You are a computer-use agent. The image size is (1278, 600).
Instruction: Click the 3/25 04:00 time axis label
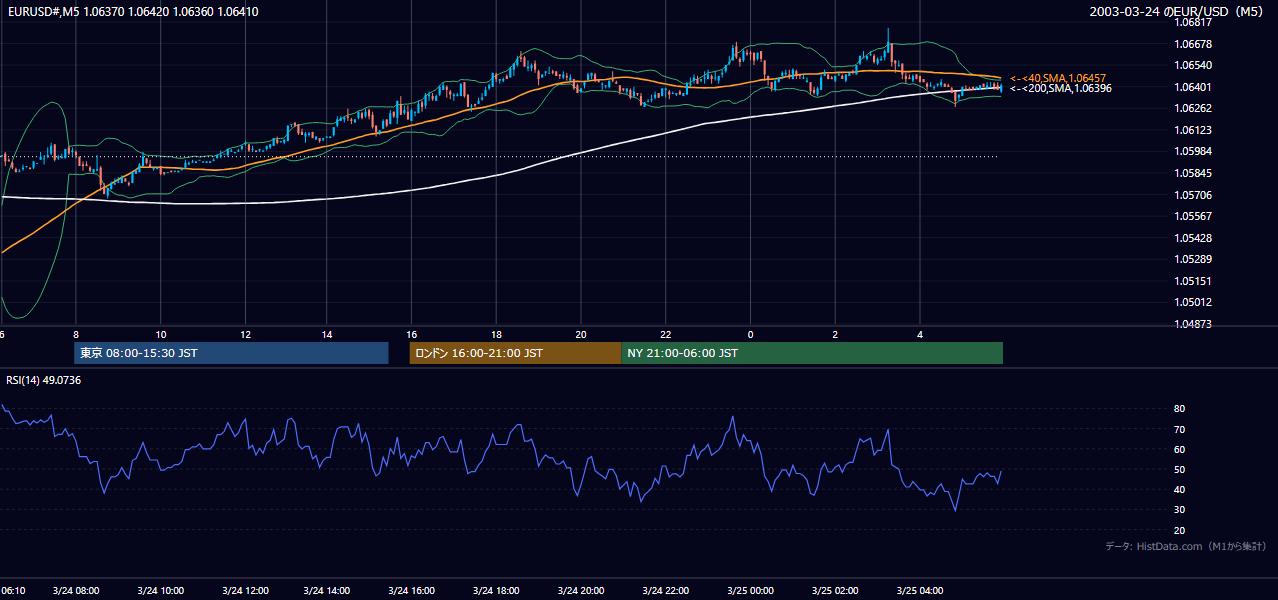pyautogui.click(x=918, y=590)
